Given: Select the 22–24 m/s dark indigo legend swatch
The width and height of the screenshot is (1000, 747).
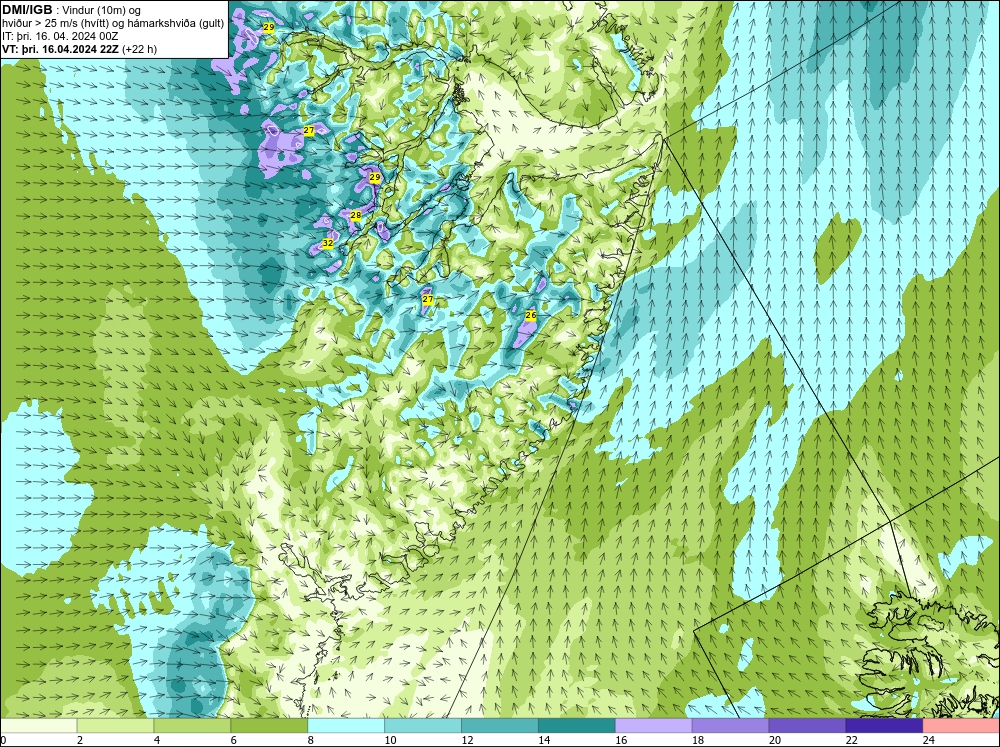Looking at the screenshot, I should (x=884, y=725).
